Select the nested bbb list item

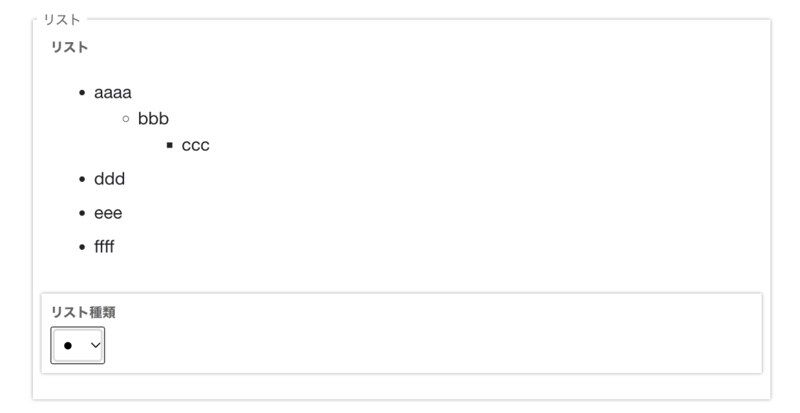(x=153, y=120)
